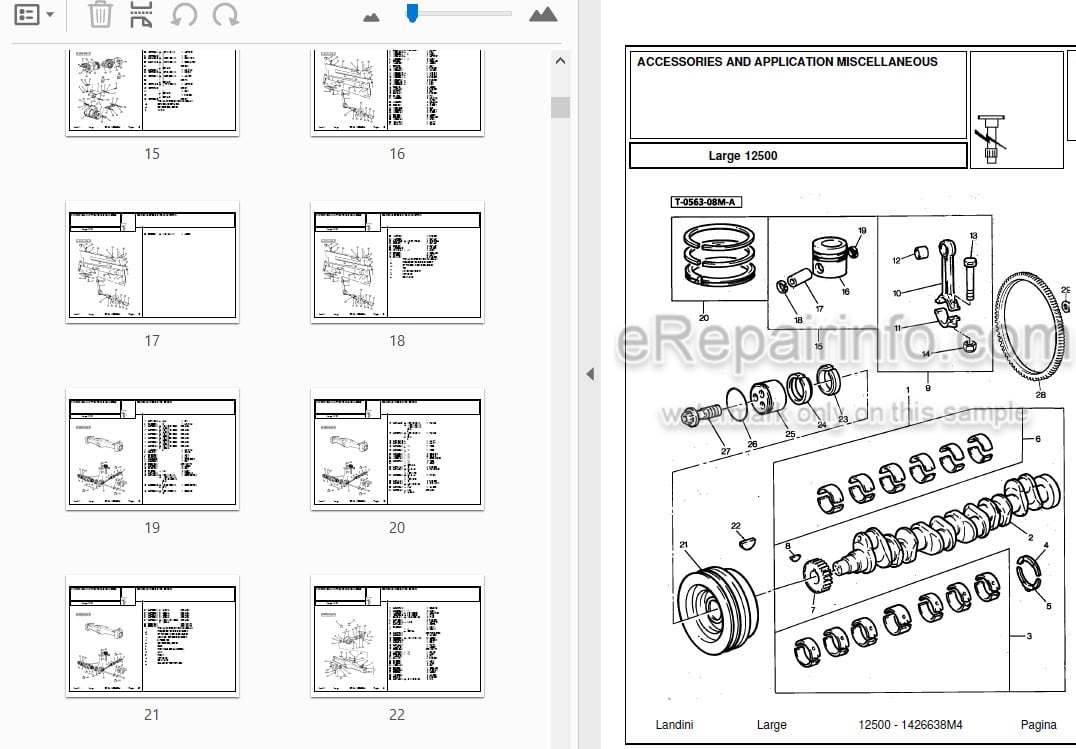1076x749 pixels.
Task: Click scroll up arrow in thumbnail panel
Action: tap(560, 61)
